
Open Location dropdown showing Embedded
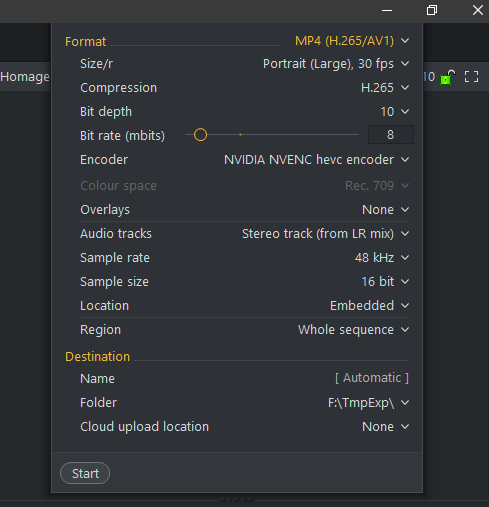(x=370, y=306)
